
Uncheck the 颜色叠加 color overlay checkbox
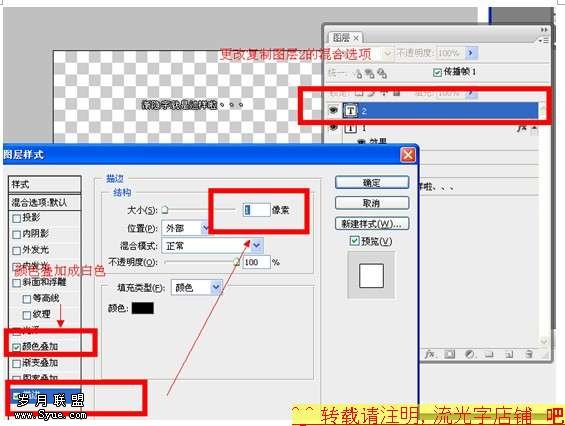[x=17, y=347]
